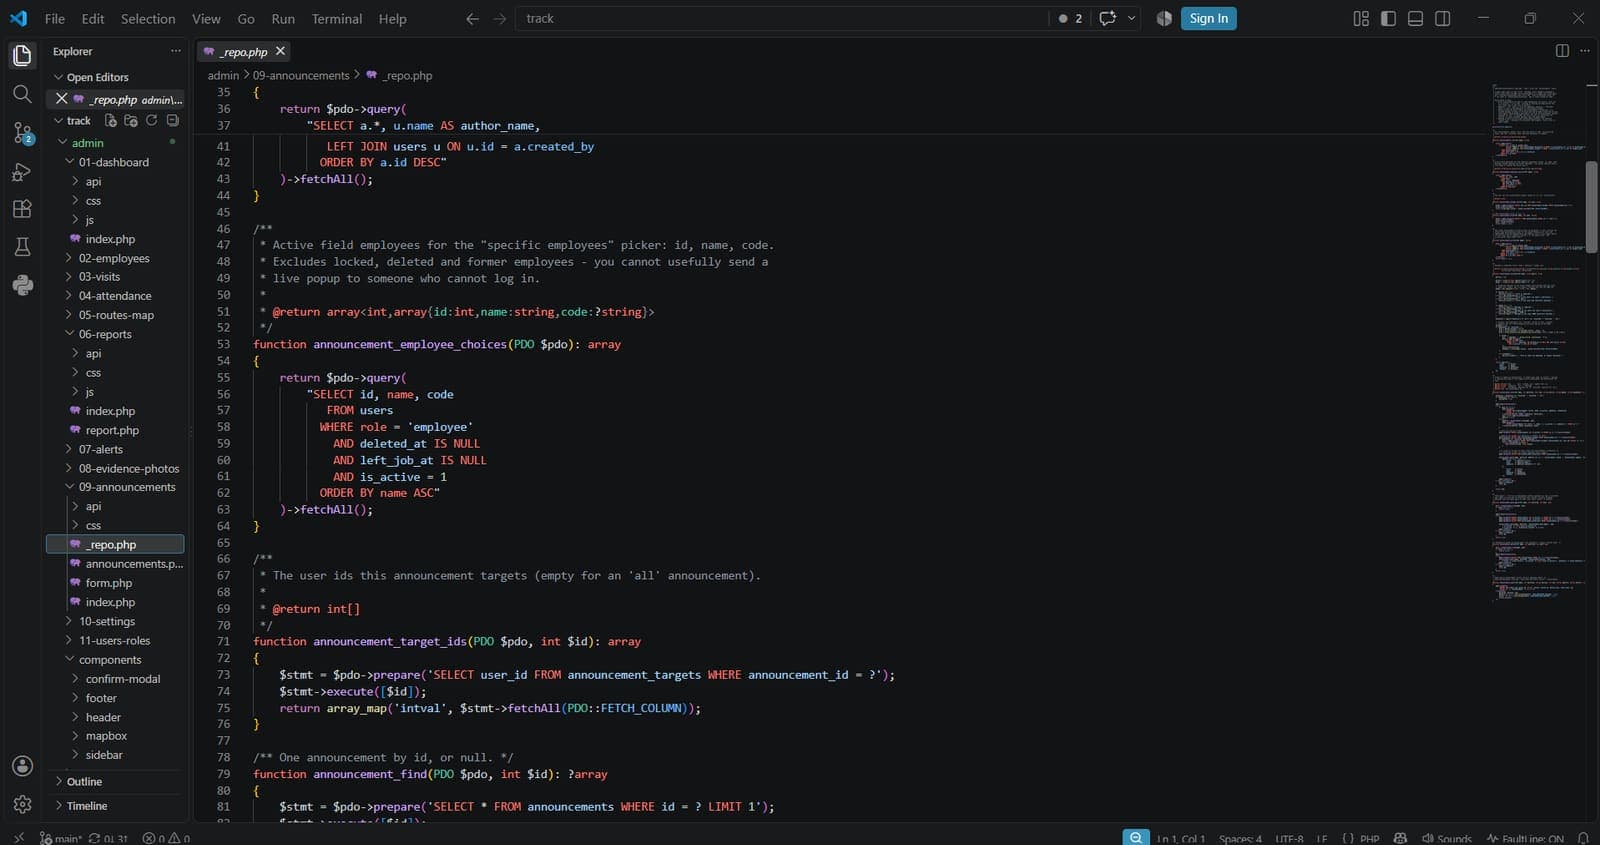
Task: Expand the 02-employees folder
Action: tap(115, 258)
